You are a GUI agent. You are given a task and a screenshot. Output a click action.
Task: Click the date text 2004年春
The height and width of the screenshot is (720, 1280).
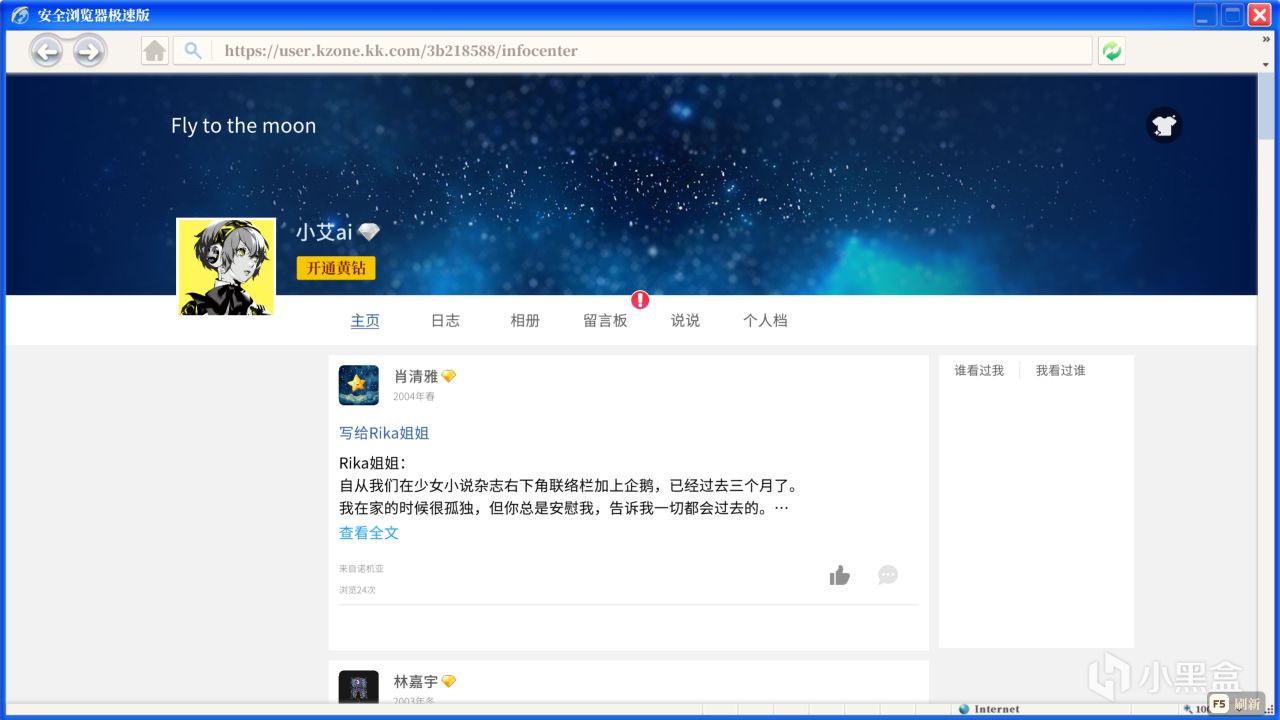[x=414, y=397]
